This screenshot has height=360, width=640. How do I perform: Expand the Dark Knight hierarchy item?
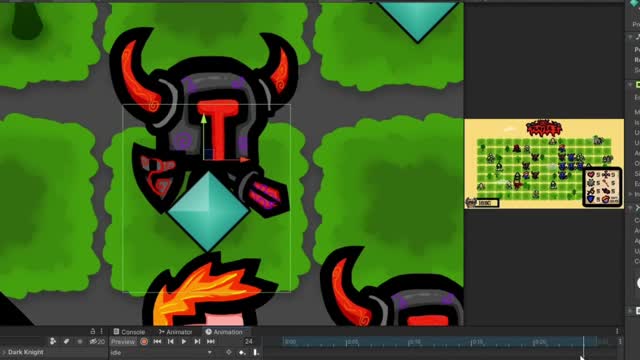(x=3, y=352)
